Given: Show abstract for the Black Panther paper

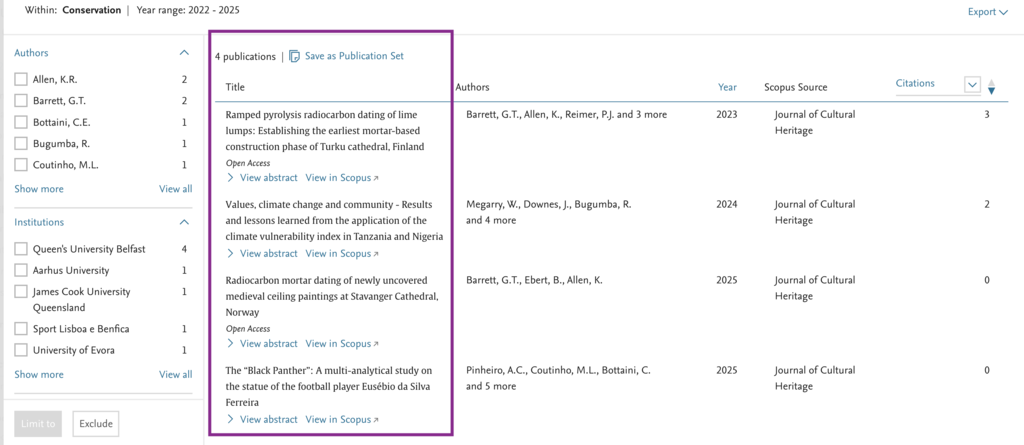Looking at the screenshot, I should coord(262,420).
